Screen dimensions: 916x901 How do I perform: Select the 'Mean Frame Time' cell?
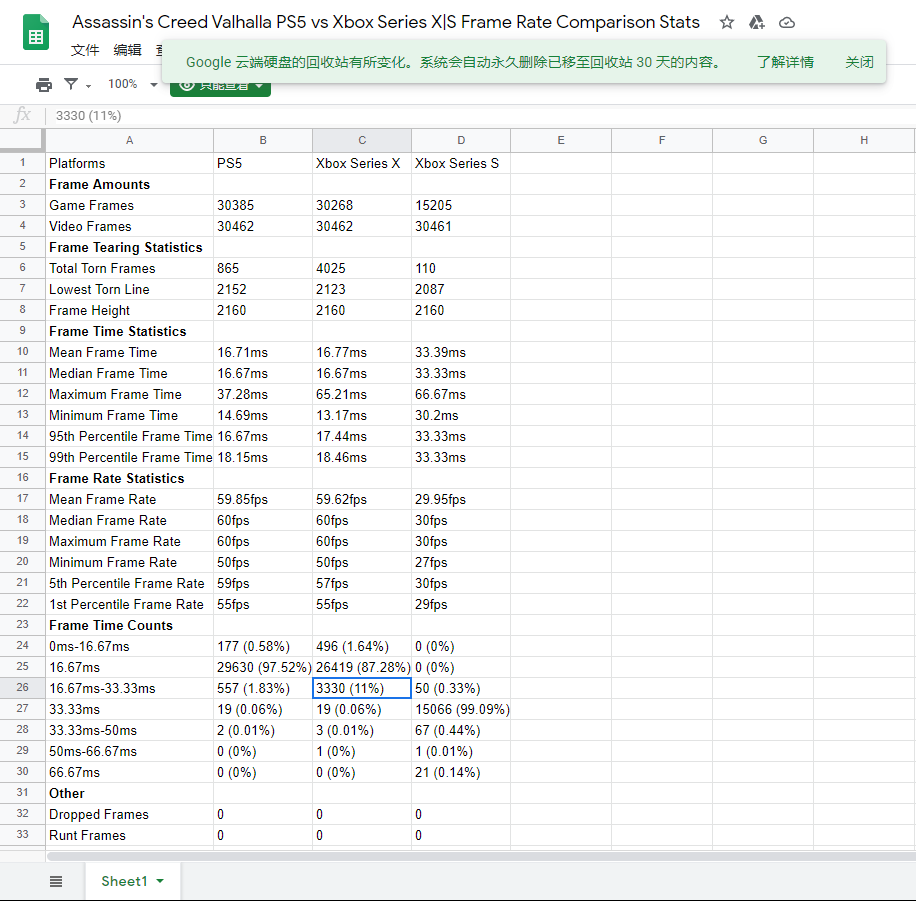pos(129,352)
